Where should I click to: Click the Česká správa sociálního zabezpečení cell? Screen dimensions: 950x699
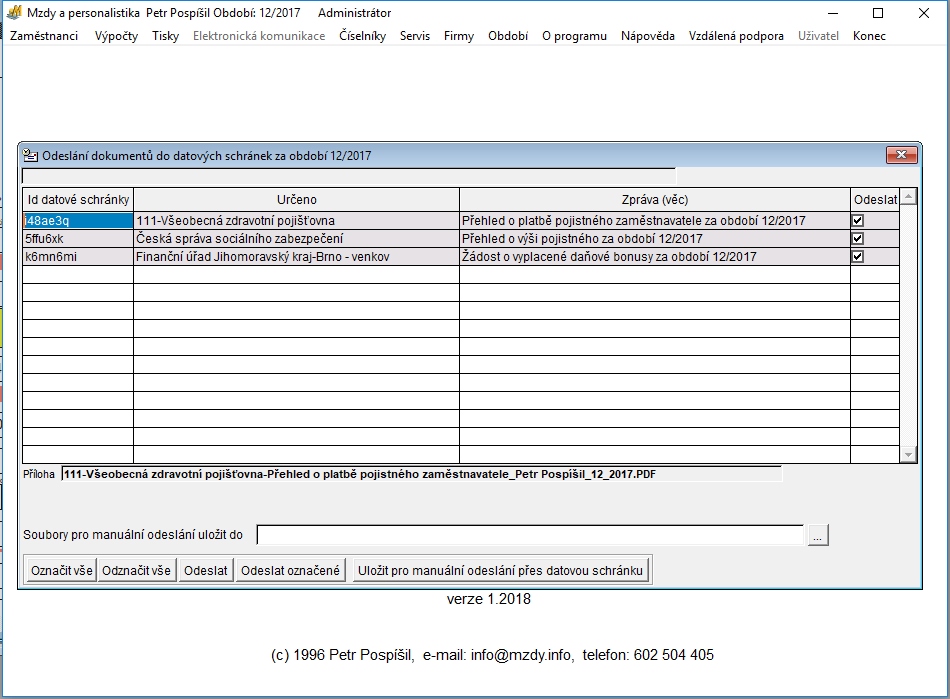pos(296,239)
